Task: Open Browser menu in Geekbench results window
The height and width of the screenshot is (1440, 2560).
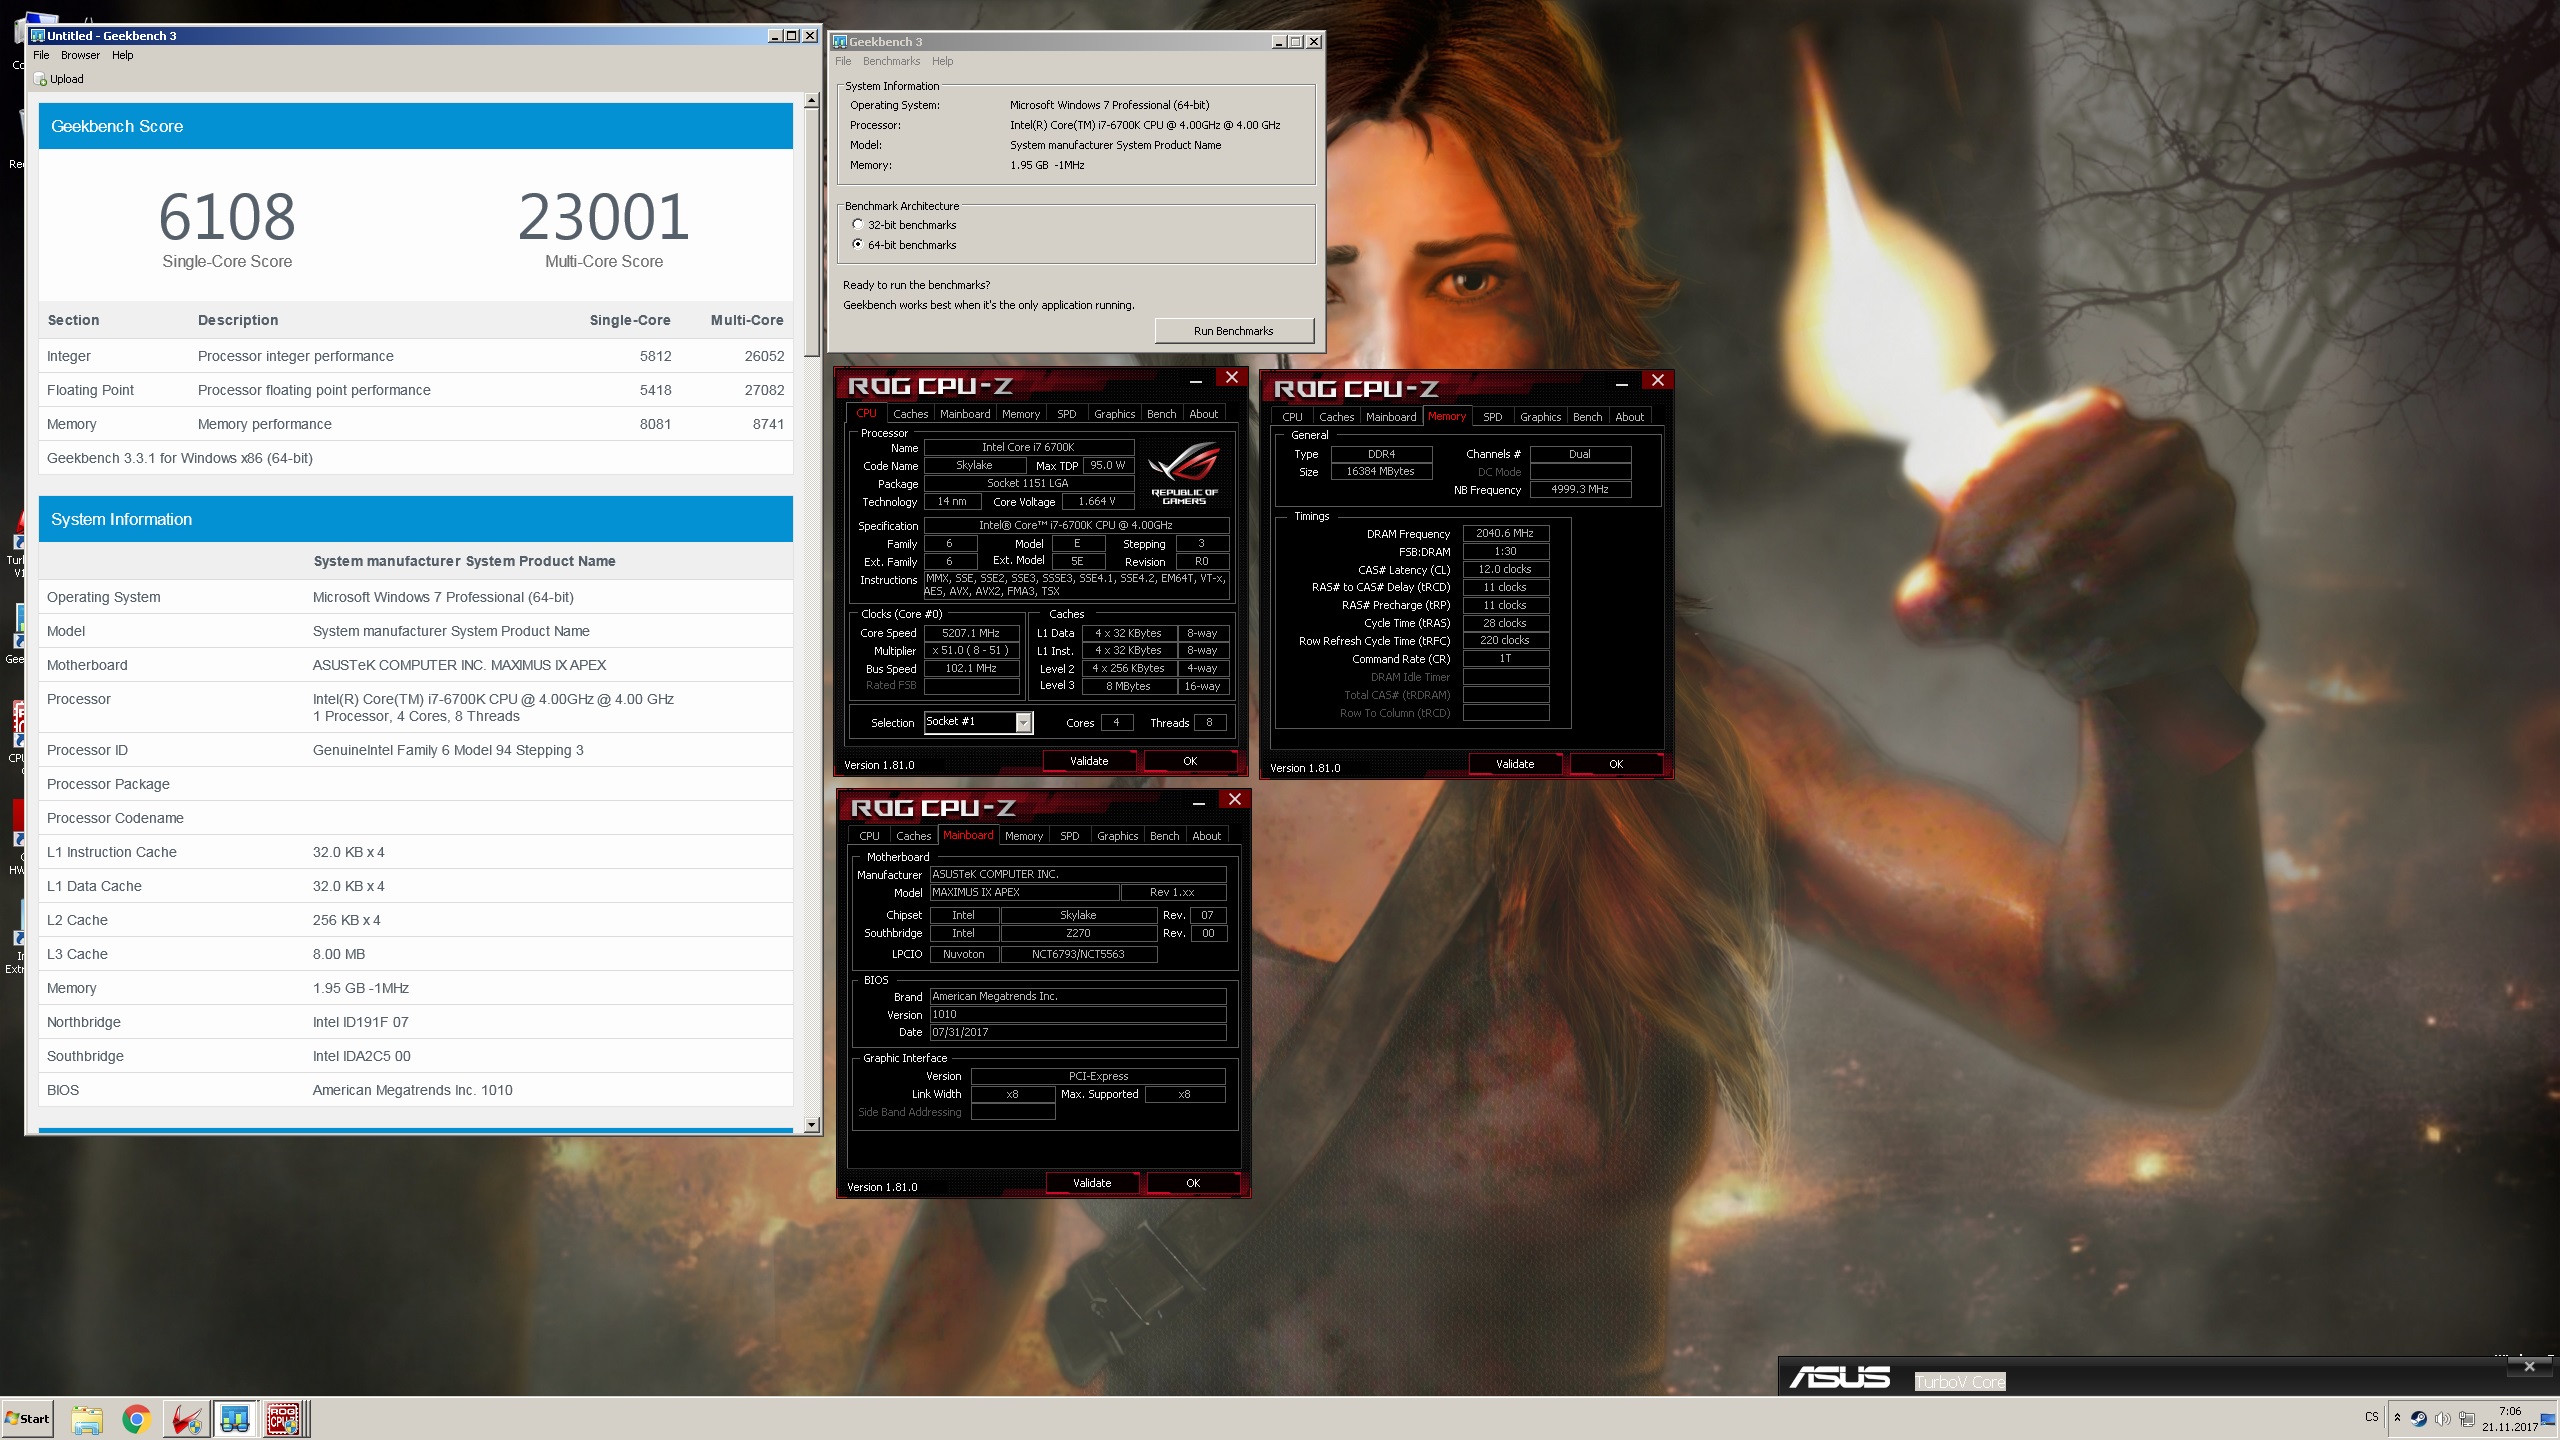Action: click(x=80, y=55)
